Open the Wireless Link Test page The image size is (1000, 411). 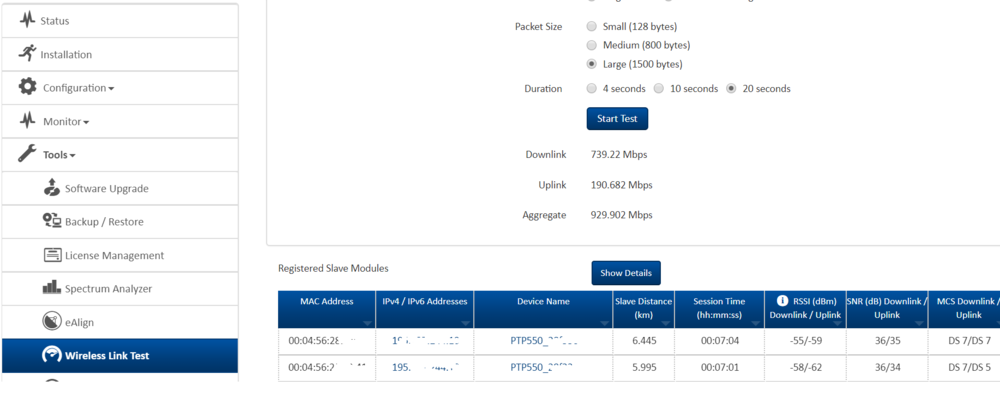coord(106,355)
